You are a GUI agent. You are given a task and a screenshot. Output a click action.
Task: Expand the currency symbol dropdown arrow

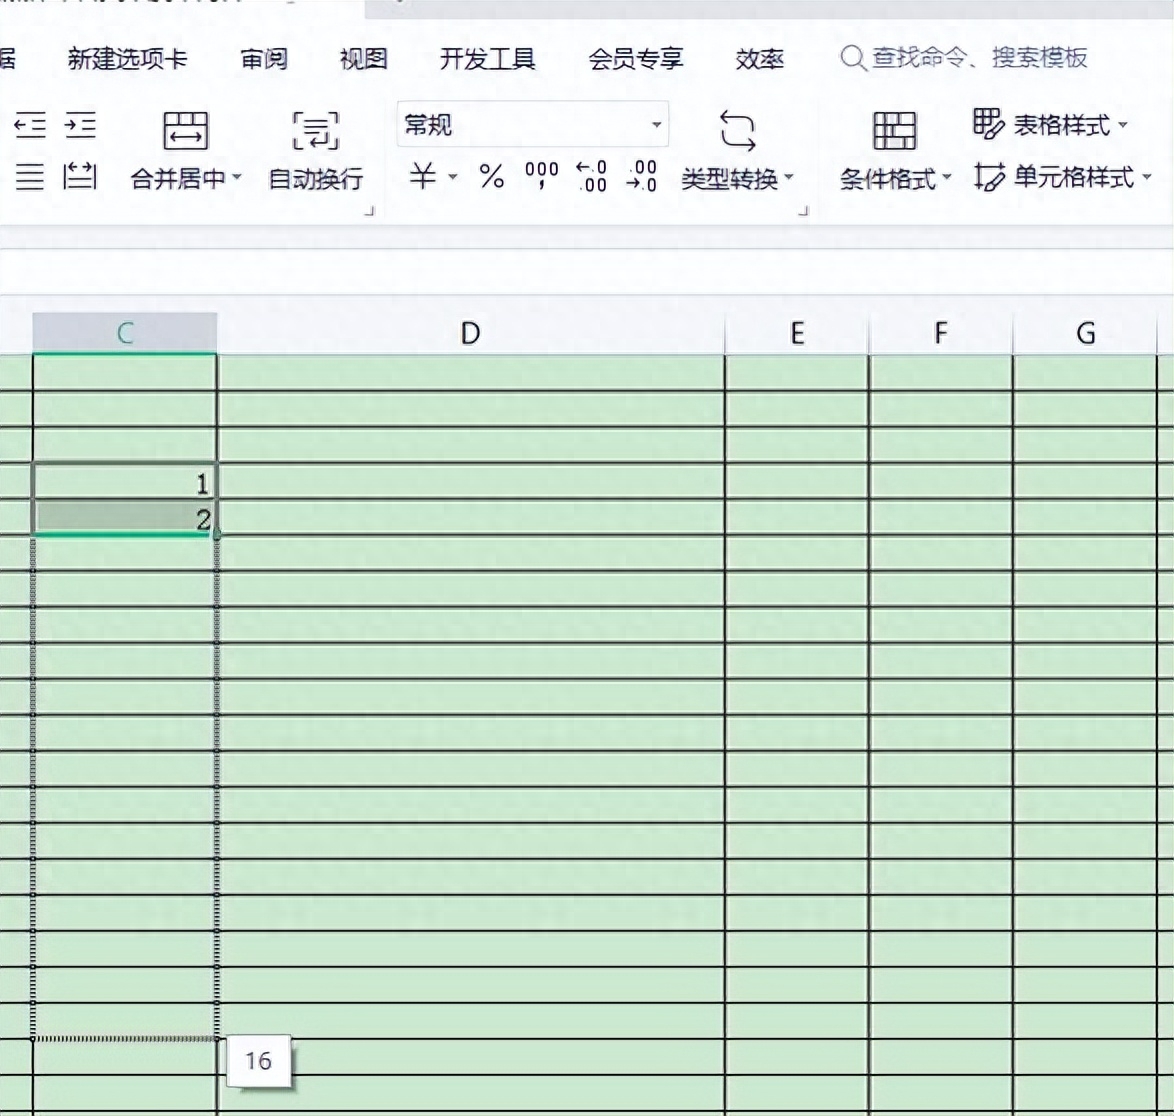pyautogui.click(x=452, y=177)
